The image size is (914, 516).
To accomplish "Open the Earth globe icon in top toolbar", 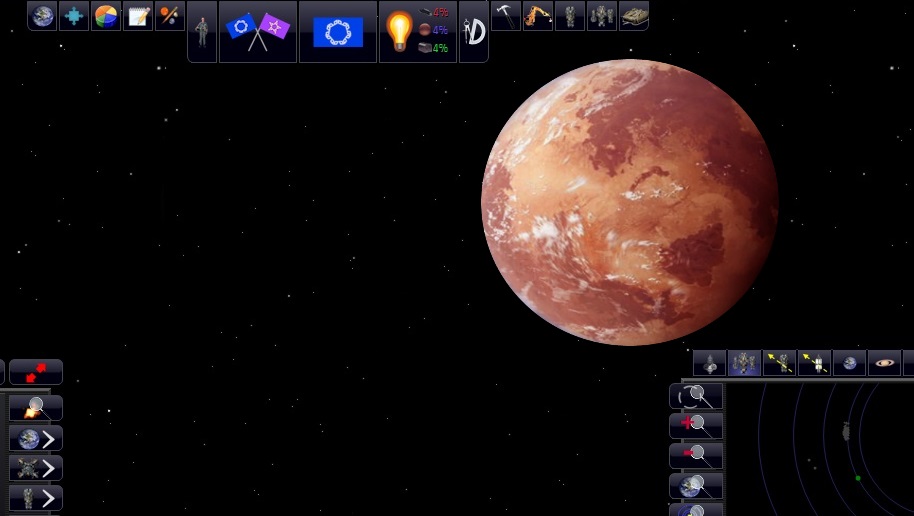I will click(x=43, y=16).
